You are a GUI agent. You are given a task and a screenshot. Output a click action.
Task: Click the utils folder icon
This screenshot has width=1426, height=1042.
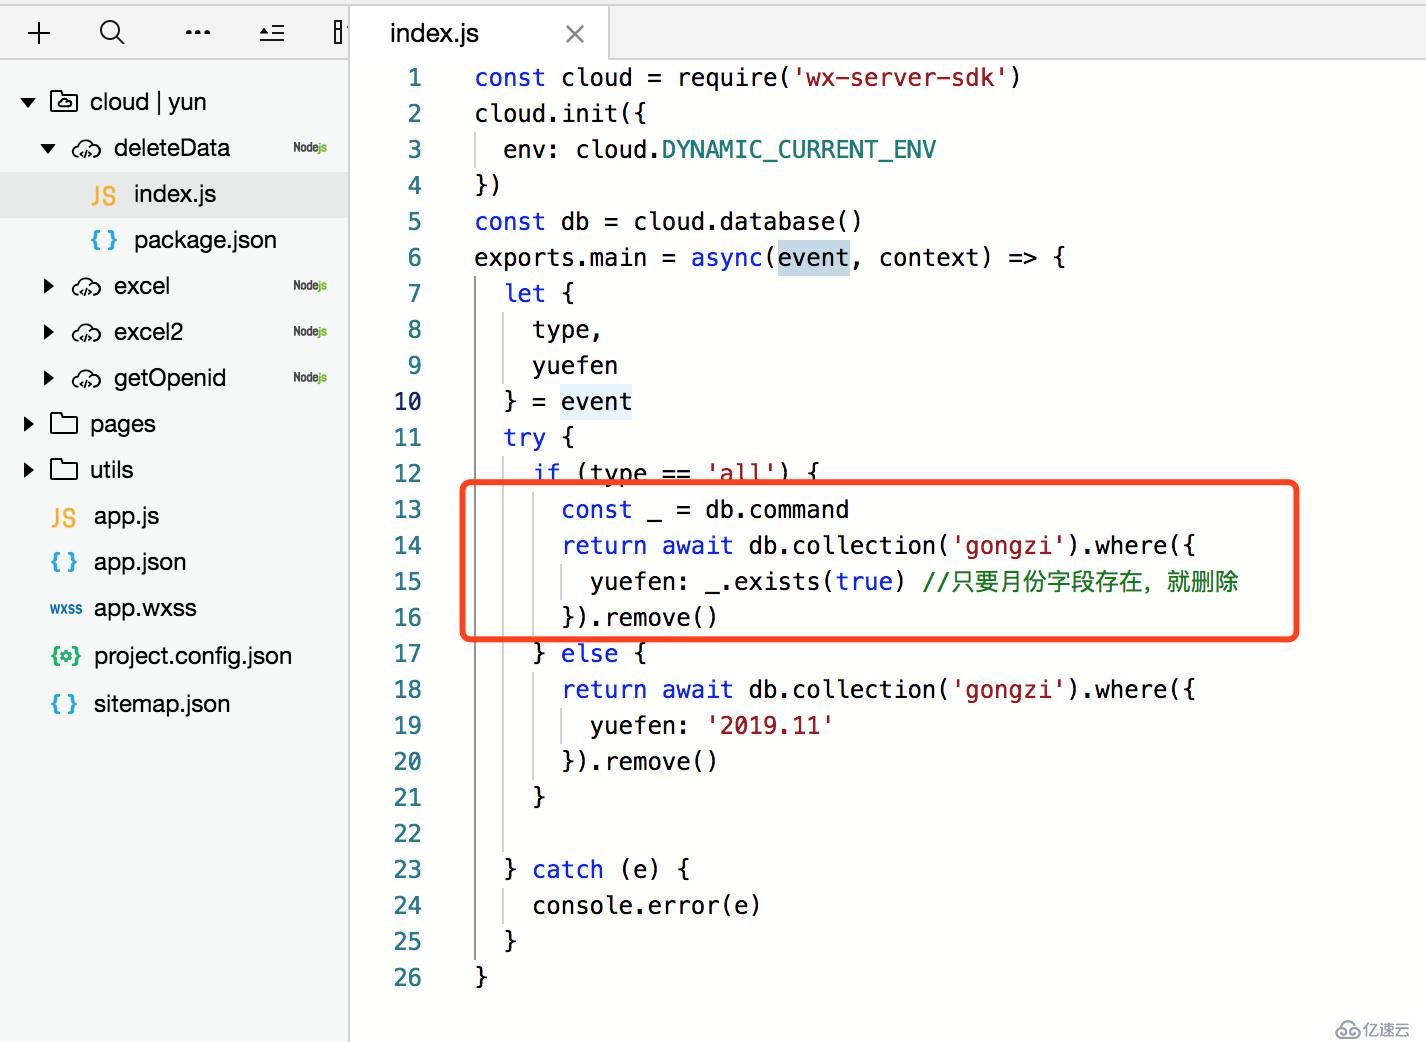pos(64,469)
